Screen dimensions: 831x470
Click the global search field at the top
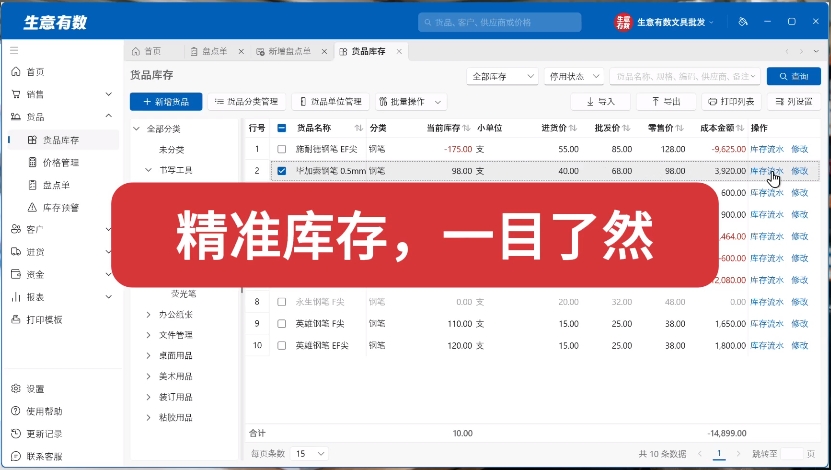500,22
